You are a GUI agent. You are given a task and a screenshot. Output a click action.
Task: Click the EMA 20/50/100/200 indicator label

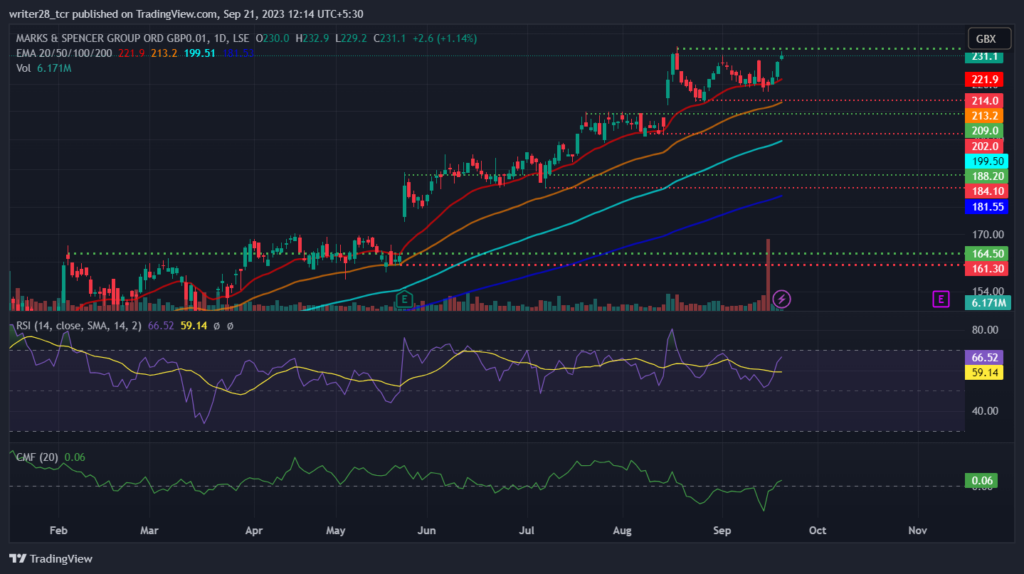click(64, 53)
